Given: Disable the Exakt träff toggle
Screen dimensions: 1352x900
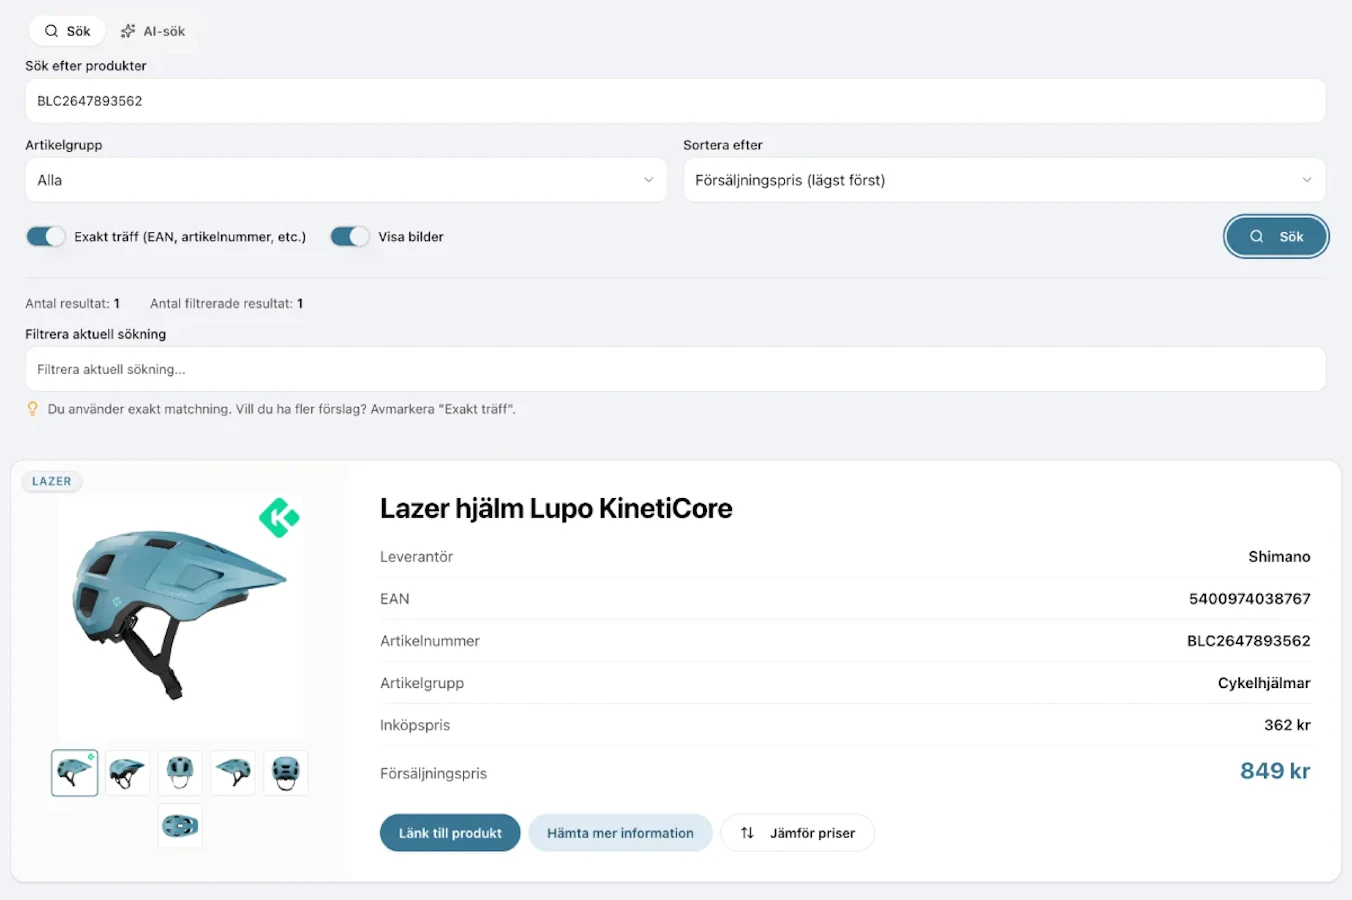Looking at the screenshot, I should 45,237.
